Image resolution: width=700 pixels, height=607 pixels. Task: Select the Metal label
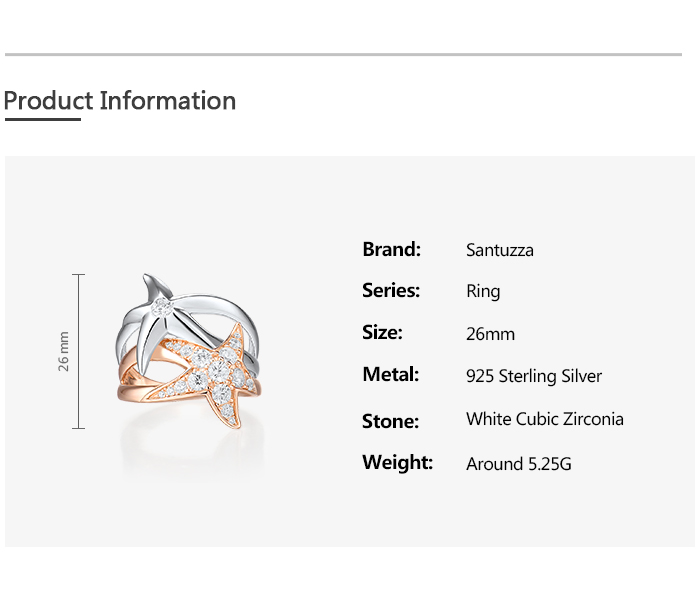pyautogui.click(x=391, y=374)
